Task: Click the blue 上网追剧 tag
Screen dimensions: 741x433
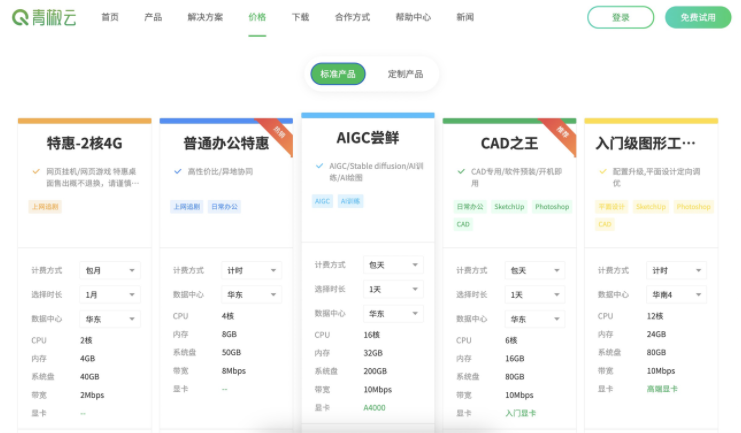Action: click(187, 207)
